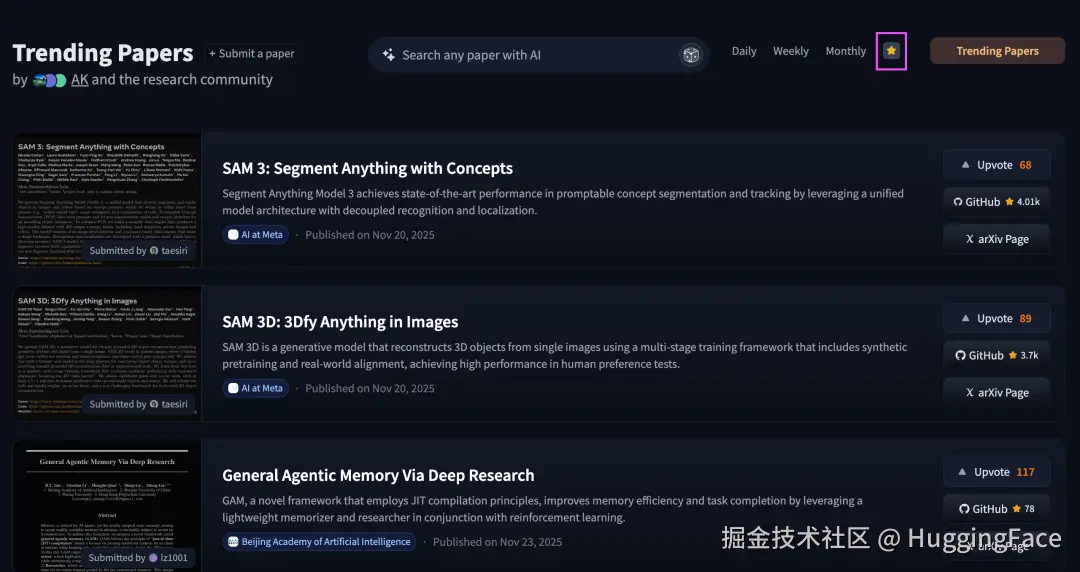Click 'Published on Nov 23, 2025' text
Screen dimensions: 1080x572
(497, 542)
